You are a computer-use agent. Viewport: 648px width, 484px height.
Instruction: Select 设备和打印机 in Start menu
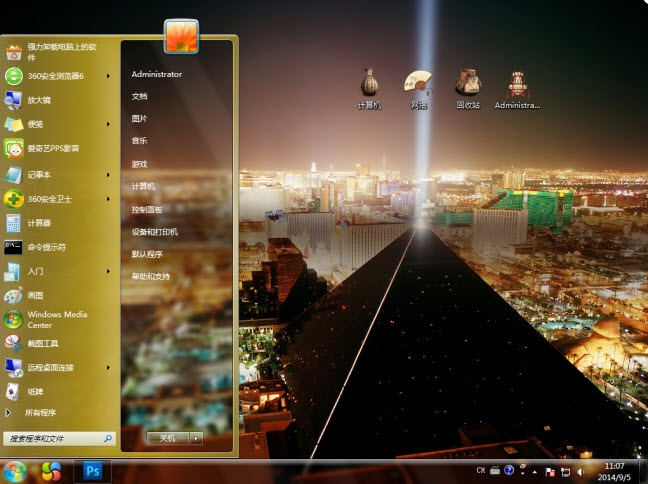click(x=154, y=232)
